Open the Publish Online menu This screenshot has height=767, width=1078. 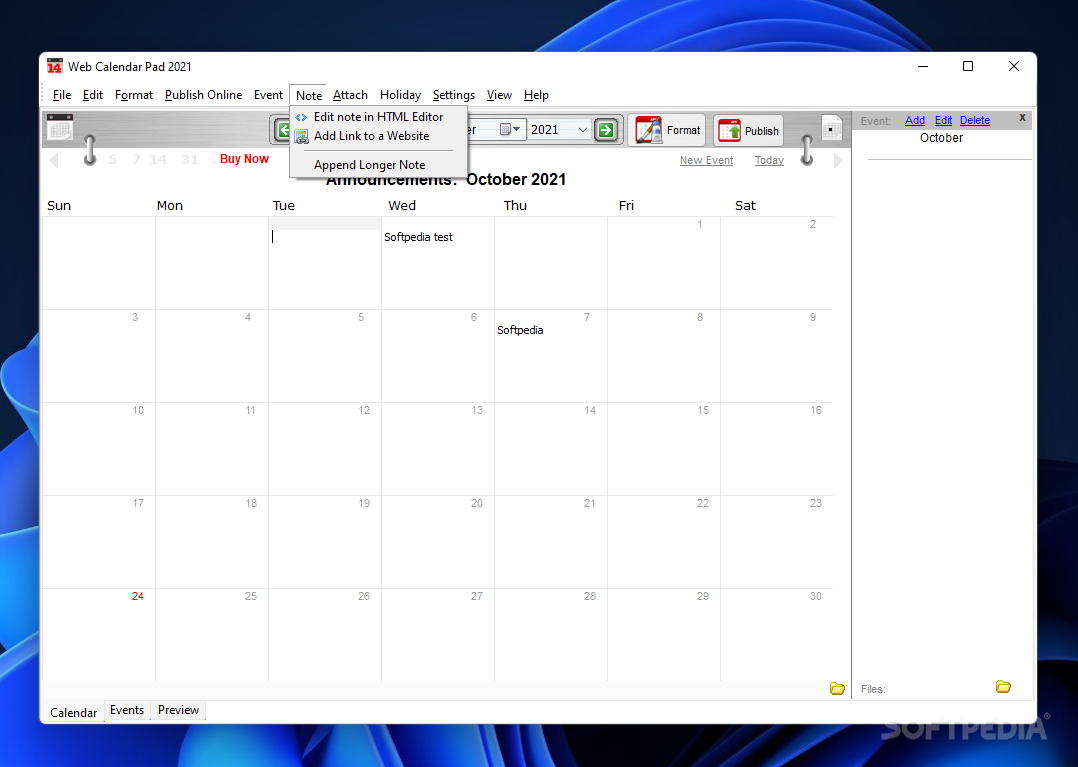pyautogui.click(x=203, y=95)
